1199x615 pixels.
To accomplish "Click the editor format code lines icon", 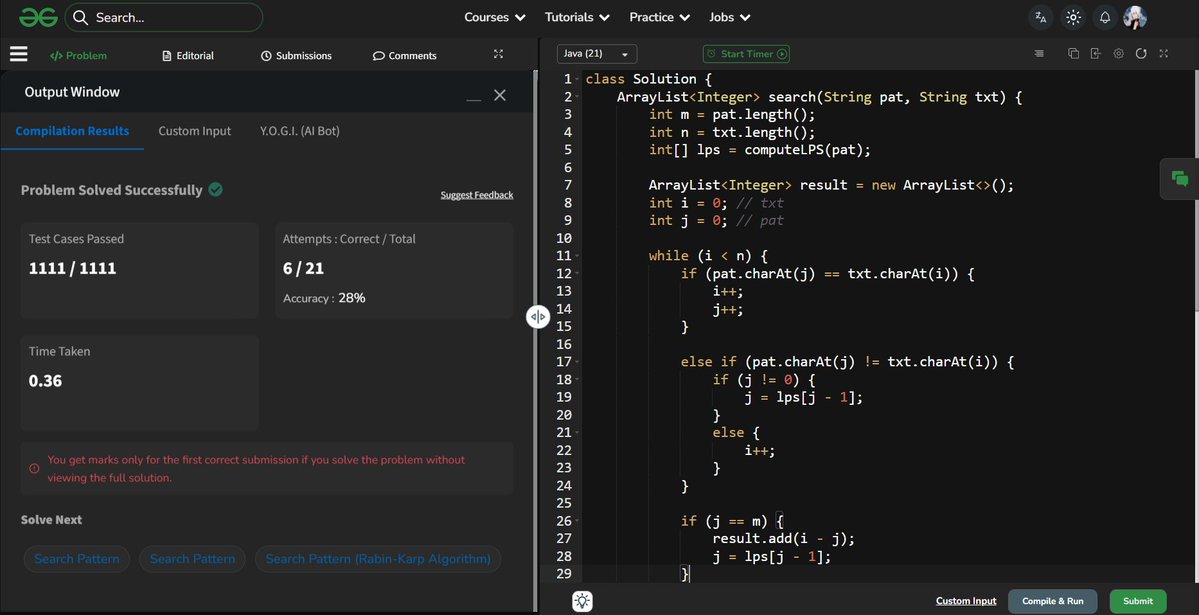I will tap(1038, 54).
